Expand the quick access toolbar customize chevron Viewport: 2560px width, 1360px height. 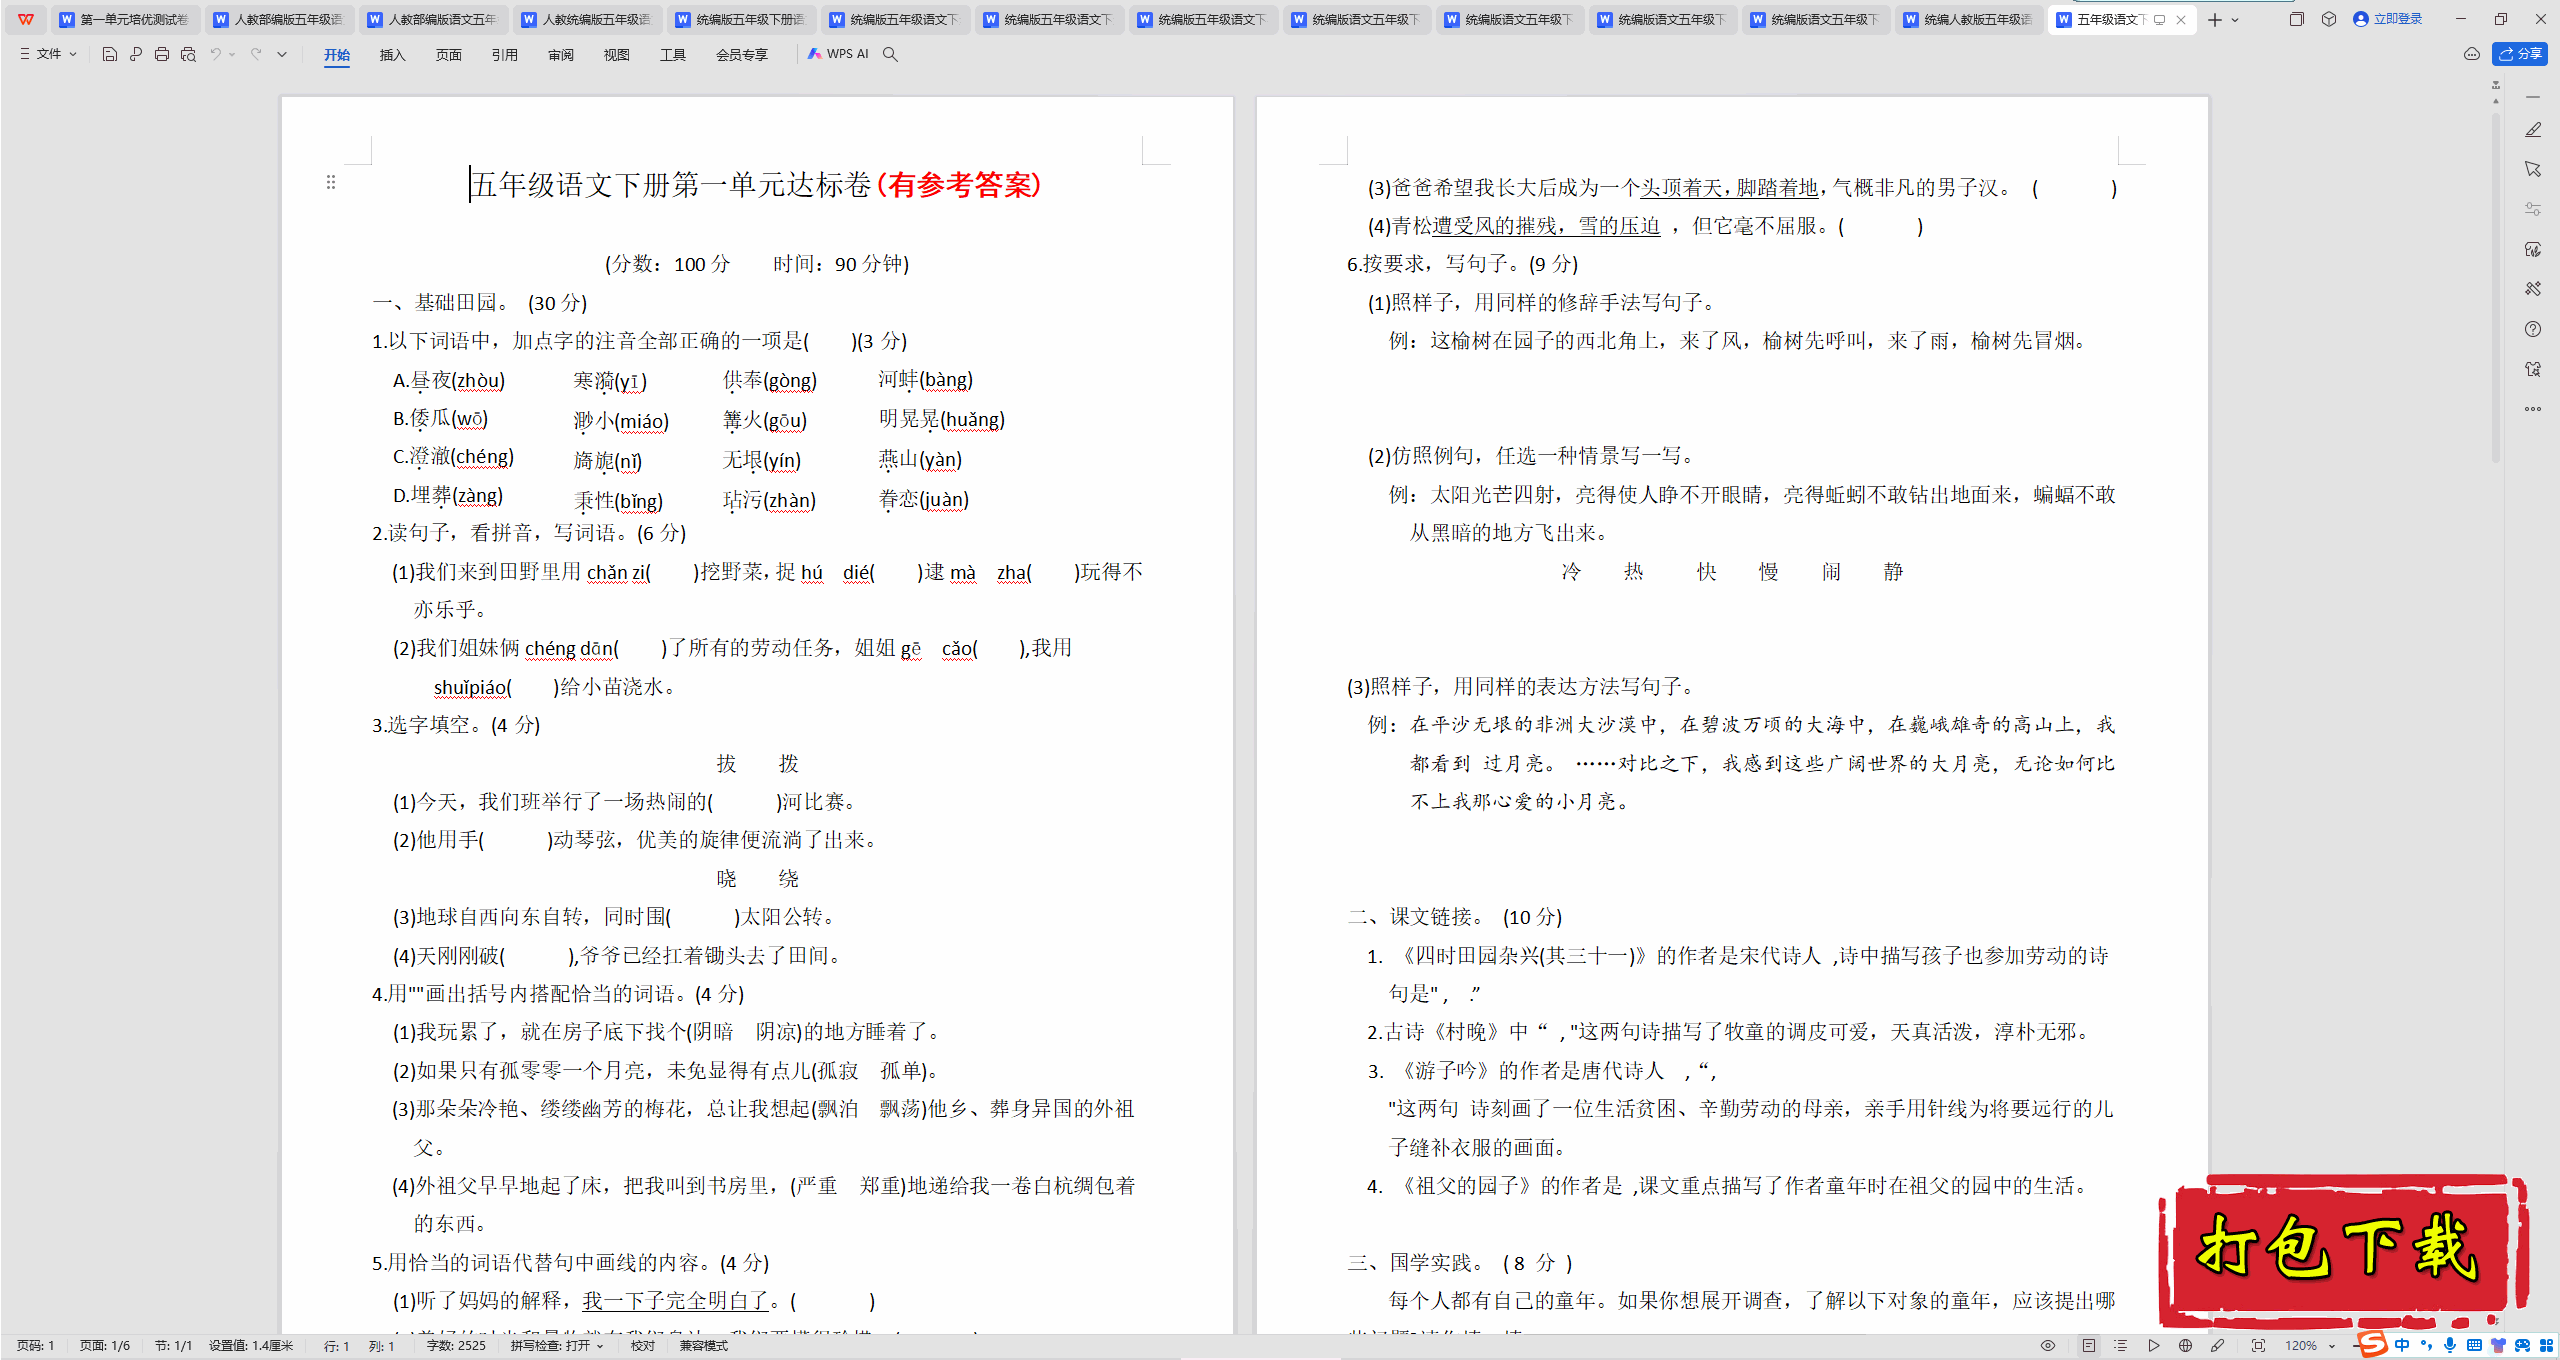(282, 54)
